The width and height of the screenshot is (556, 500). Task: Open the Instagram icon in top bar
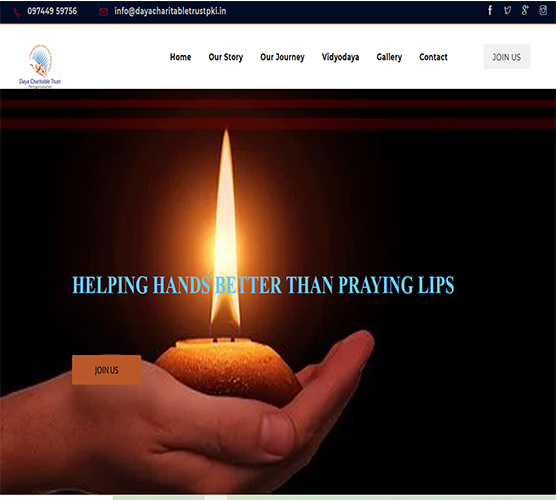coord(543,10)
